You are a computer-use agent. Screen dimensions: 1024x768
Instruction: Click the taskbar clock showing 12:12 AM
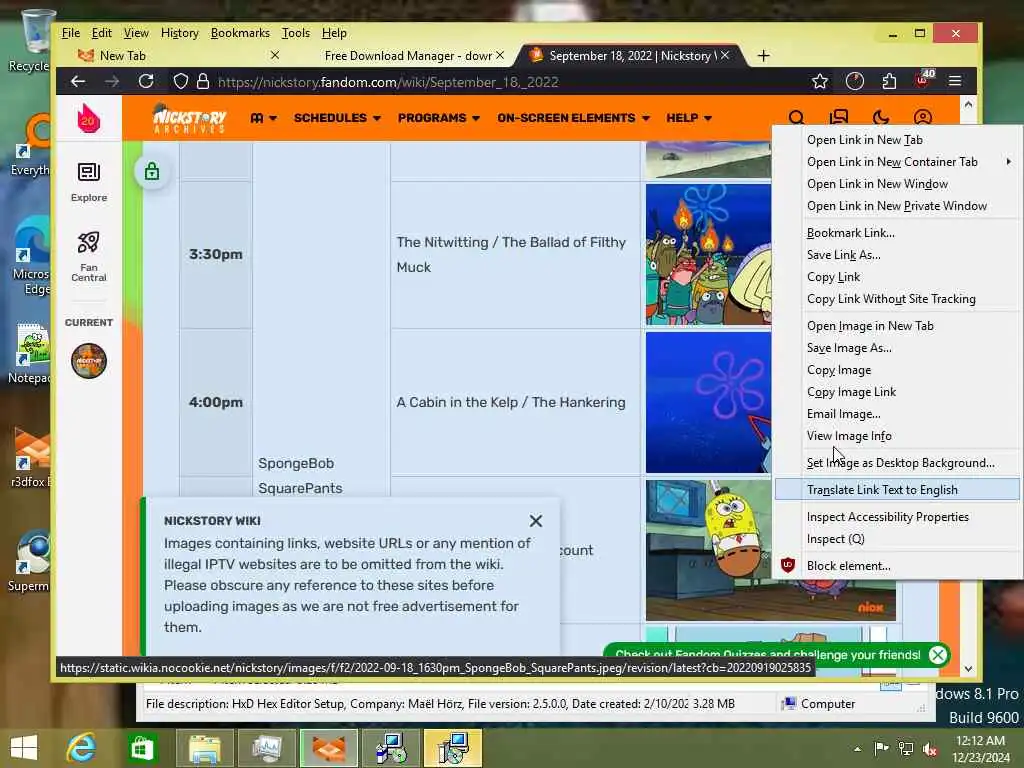pyautogui.click(x=980, y=749)
